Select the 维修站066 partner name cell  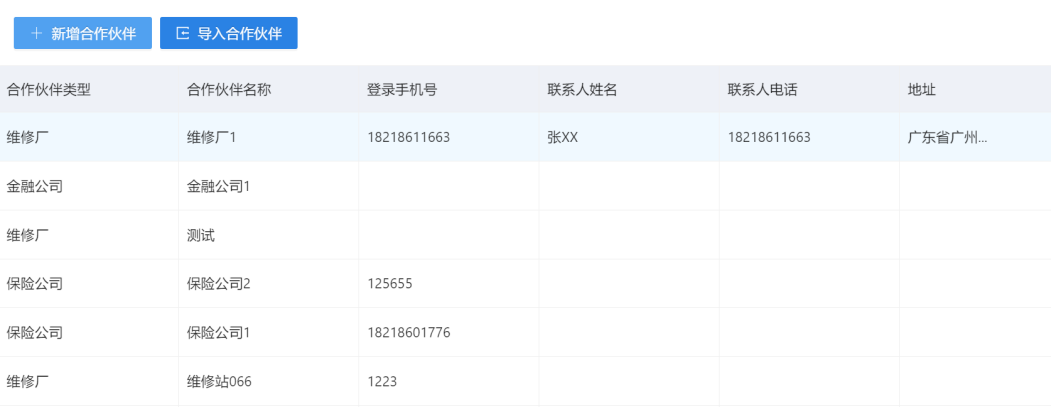pos(219,381)
